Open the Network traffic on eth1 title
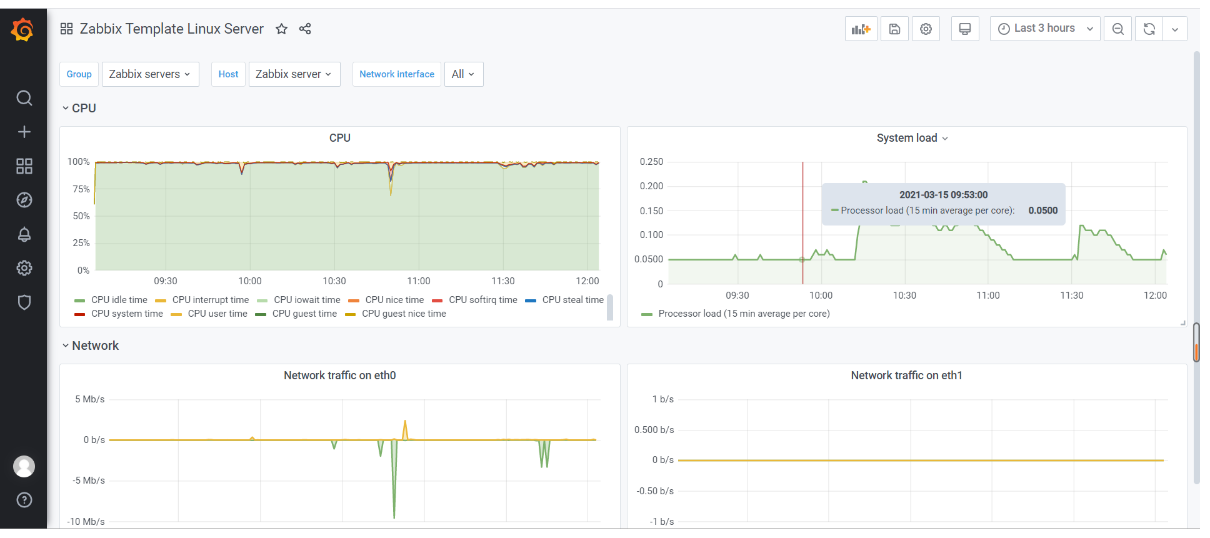Image resolution: width=1210 pixels, height=538 pixels. (906, 376)
